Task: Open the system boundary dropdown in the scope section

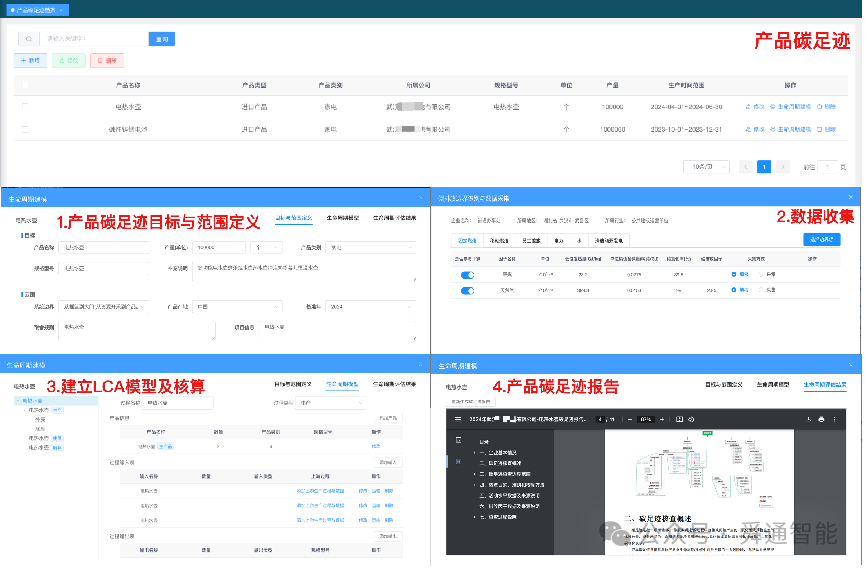Action: pos(104,307)
